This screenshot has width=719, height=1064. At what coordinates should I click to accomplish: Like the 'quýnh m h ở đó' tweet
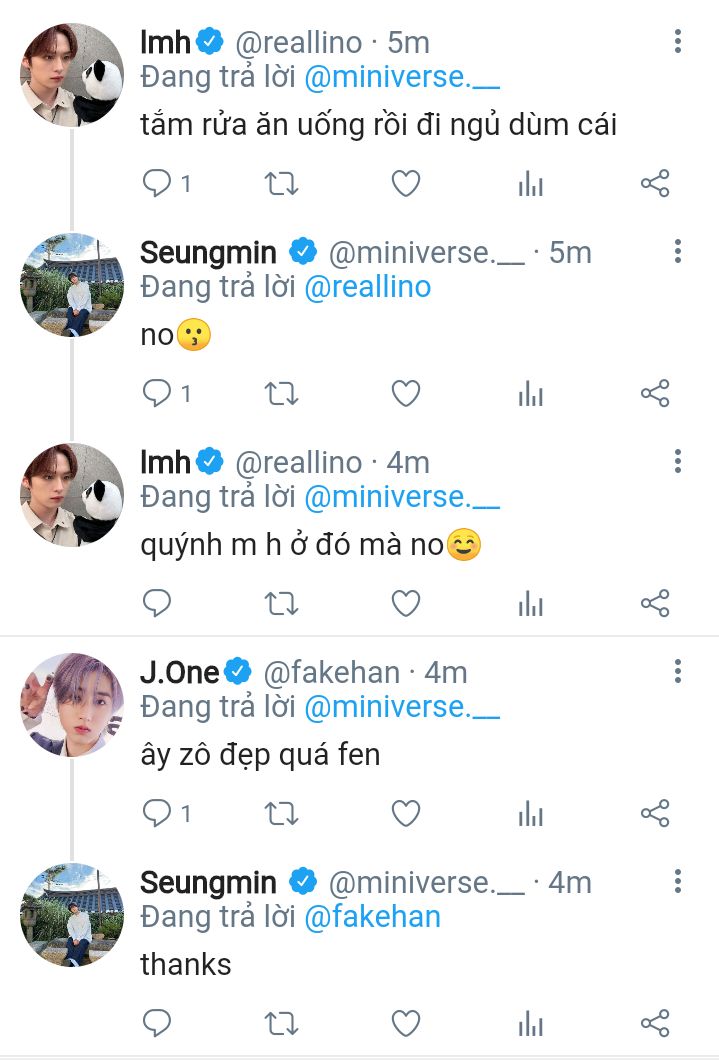(x=405, y=604)
